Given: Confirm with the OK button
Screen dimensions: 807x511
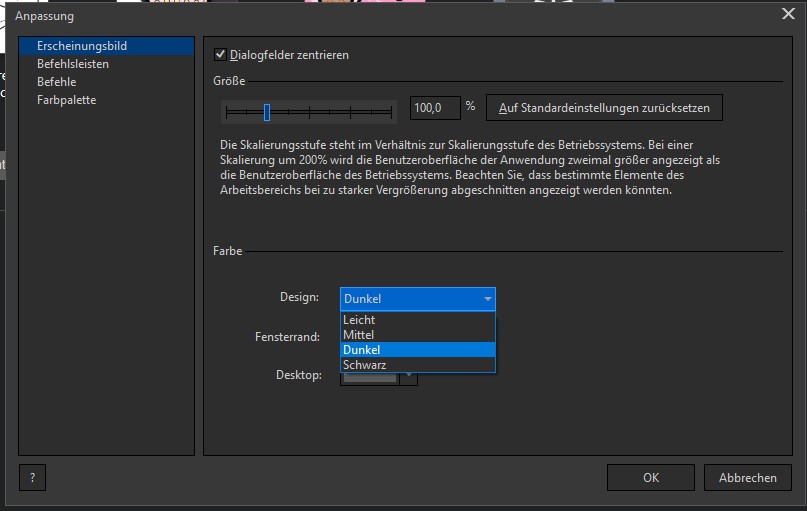Looking at the screenshot, I should [651, 478].
